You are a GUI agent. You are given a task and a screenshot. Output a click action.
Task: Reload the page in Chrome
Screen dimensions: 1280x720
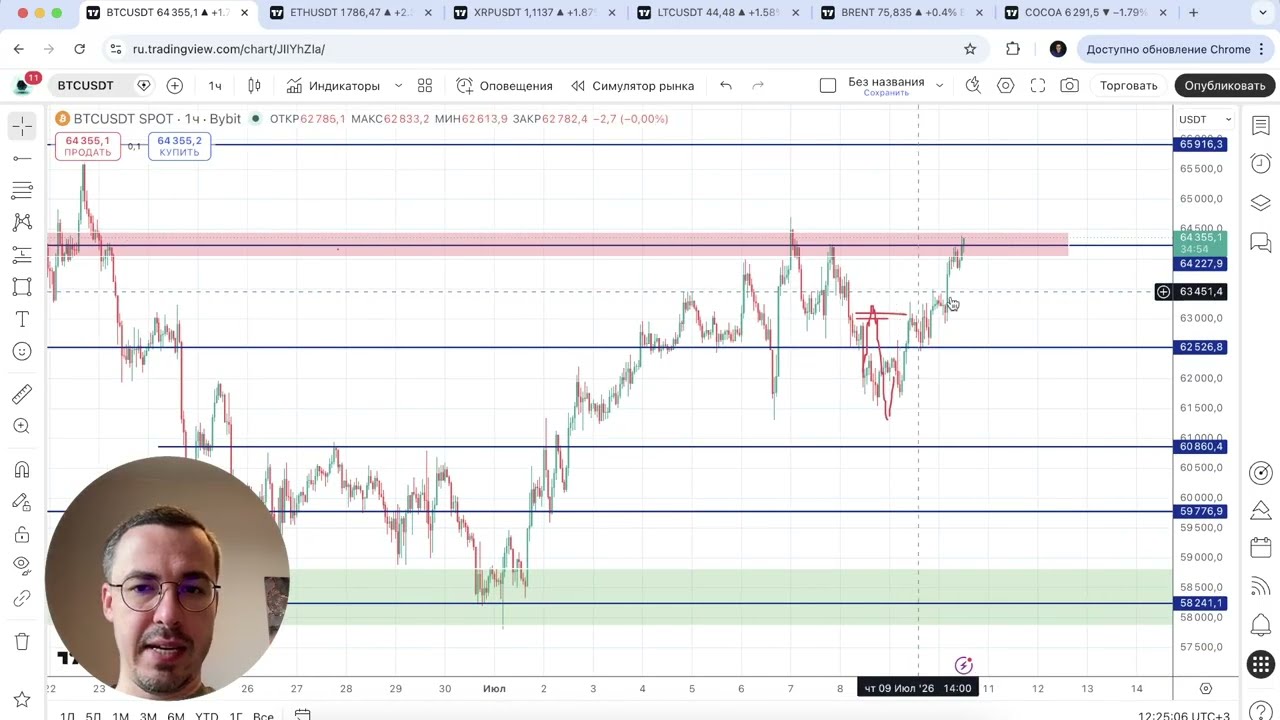click(79, 49)
